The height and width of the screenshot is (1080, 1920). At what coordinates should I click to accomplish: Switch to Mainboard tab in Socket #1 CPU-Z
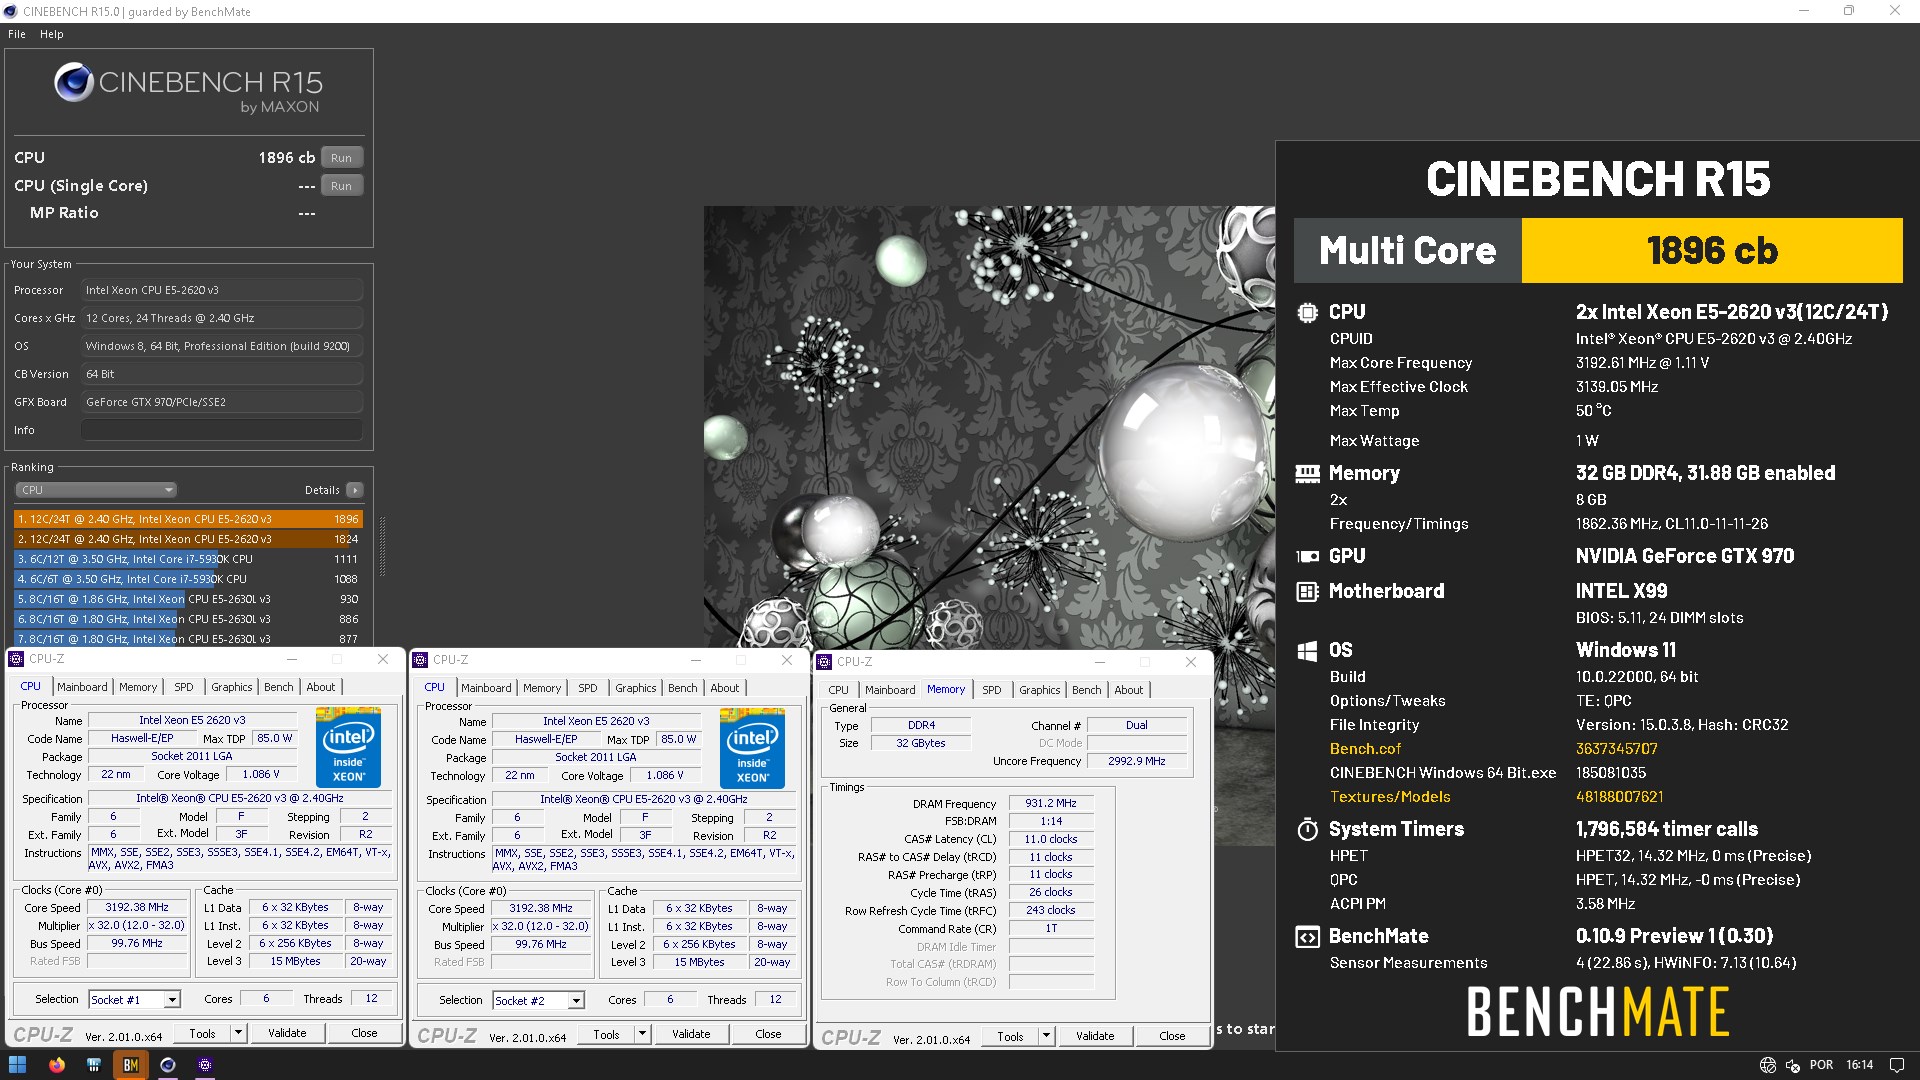[82, 687]
